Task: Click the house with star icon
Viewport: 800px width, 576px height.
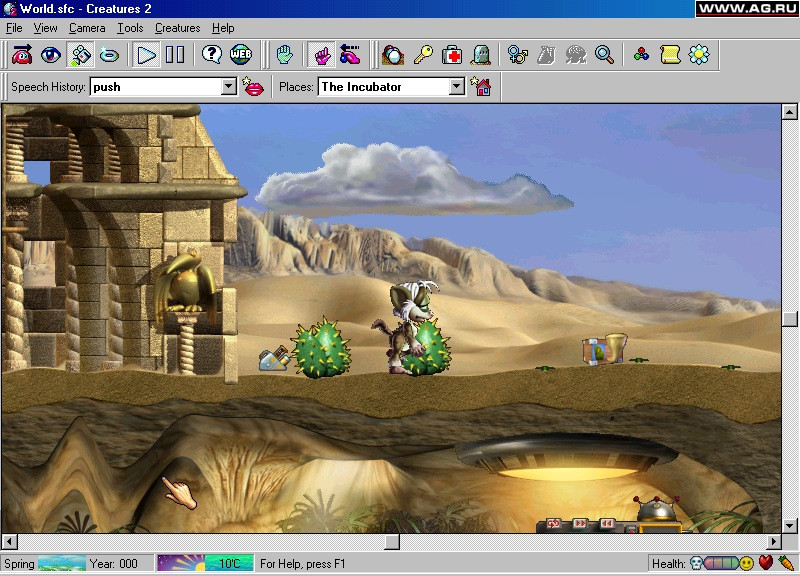Action: tap(482, 87)
